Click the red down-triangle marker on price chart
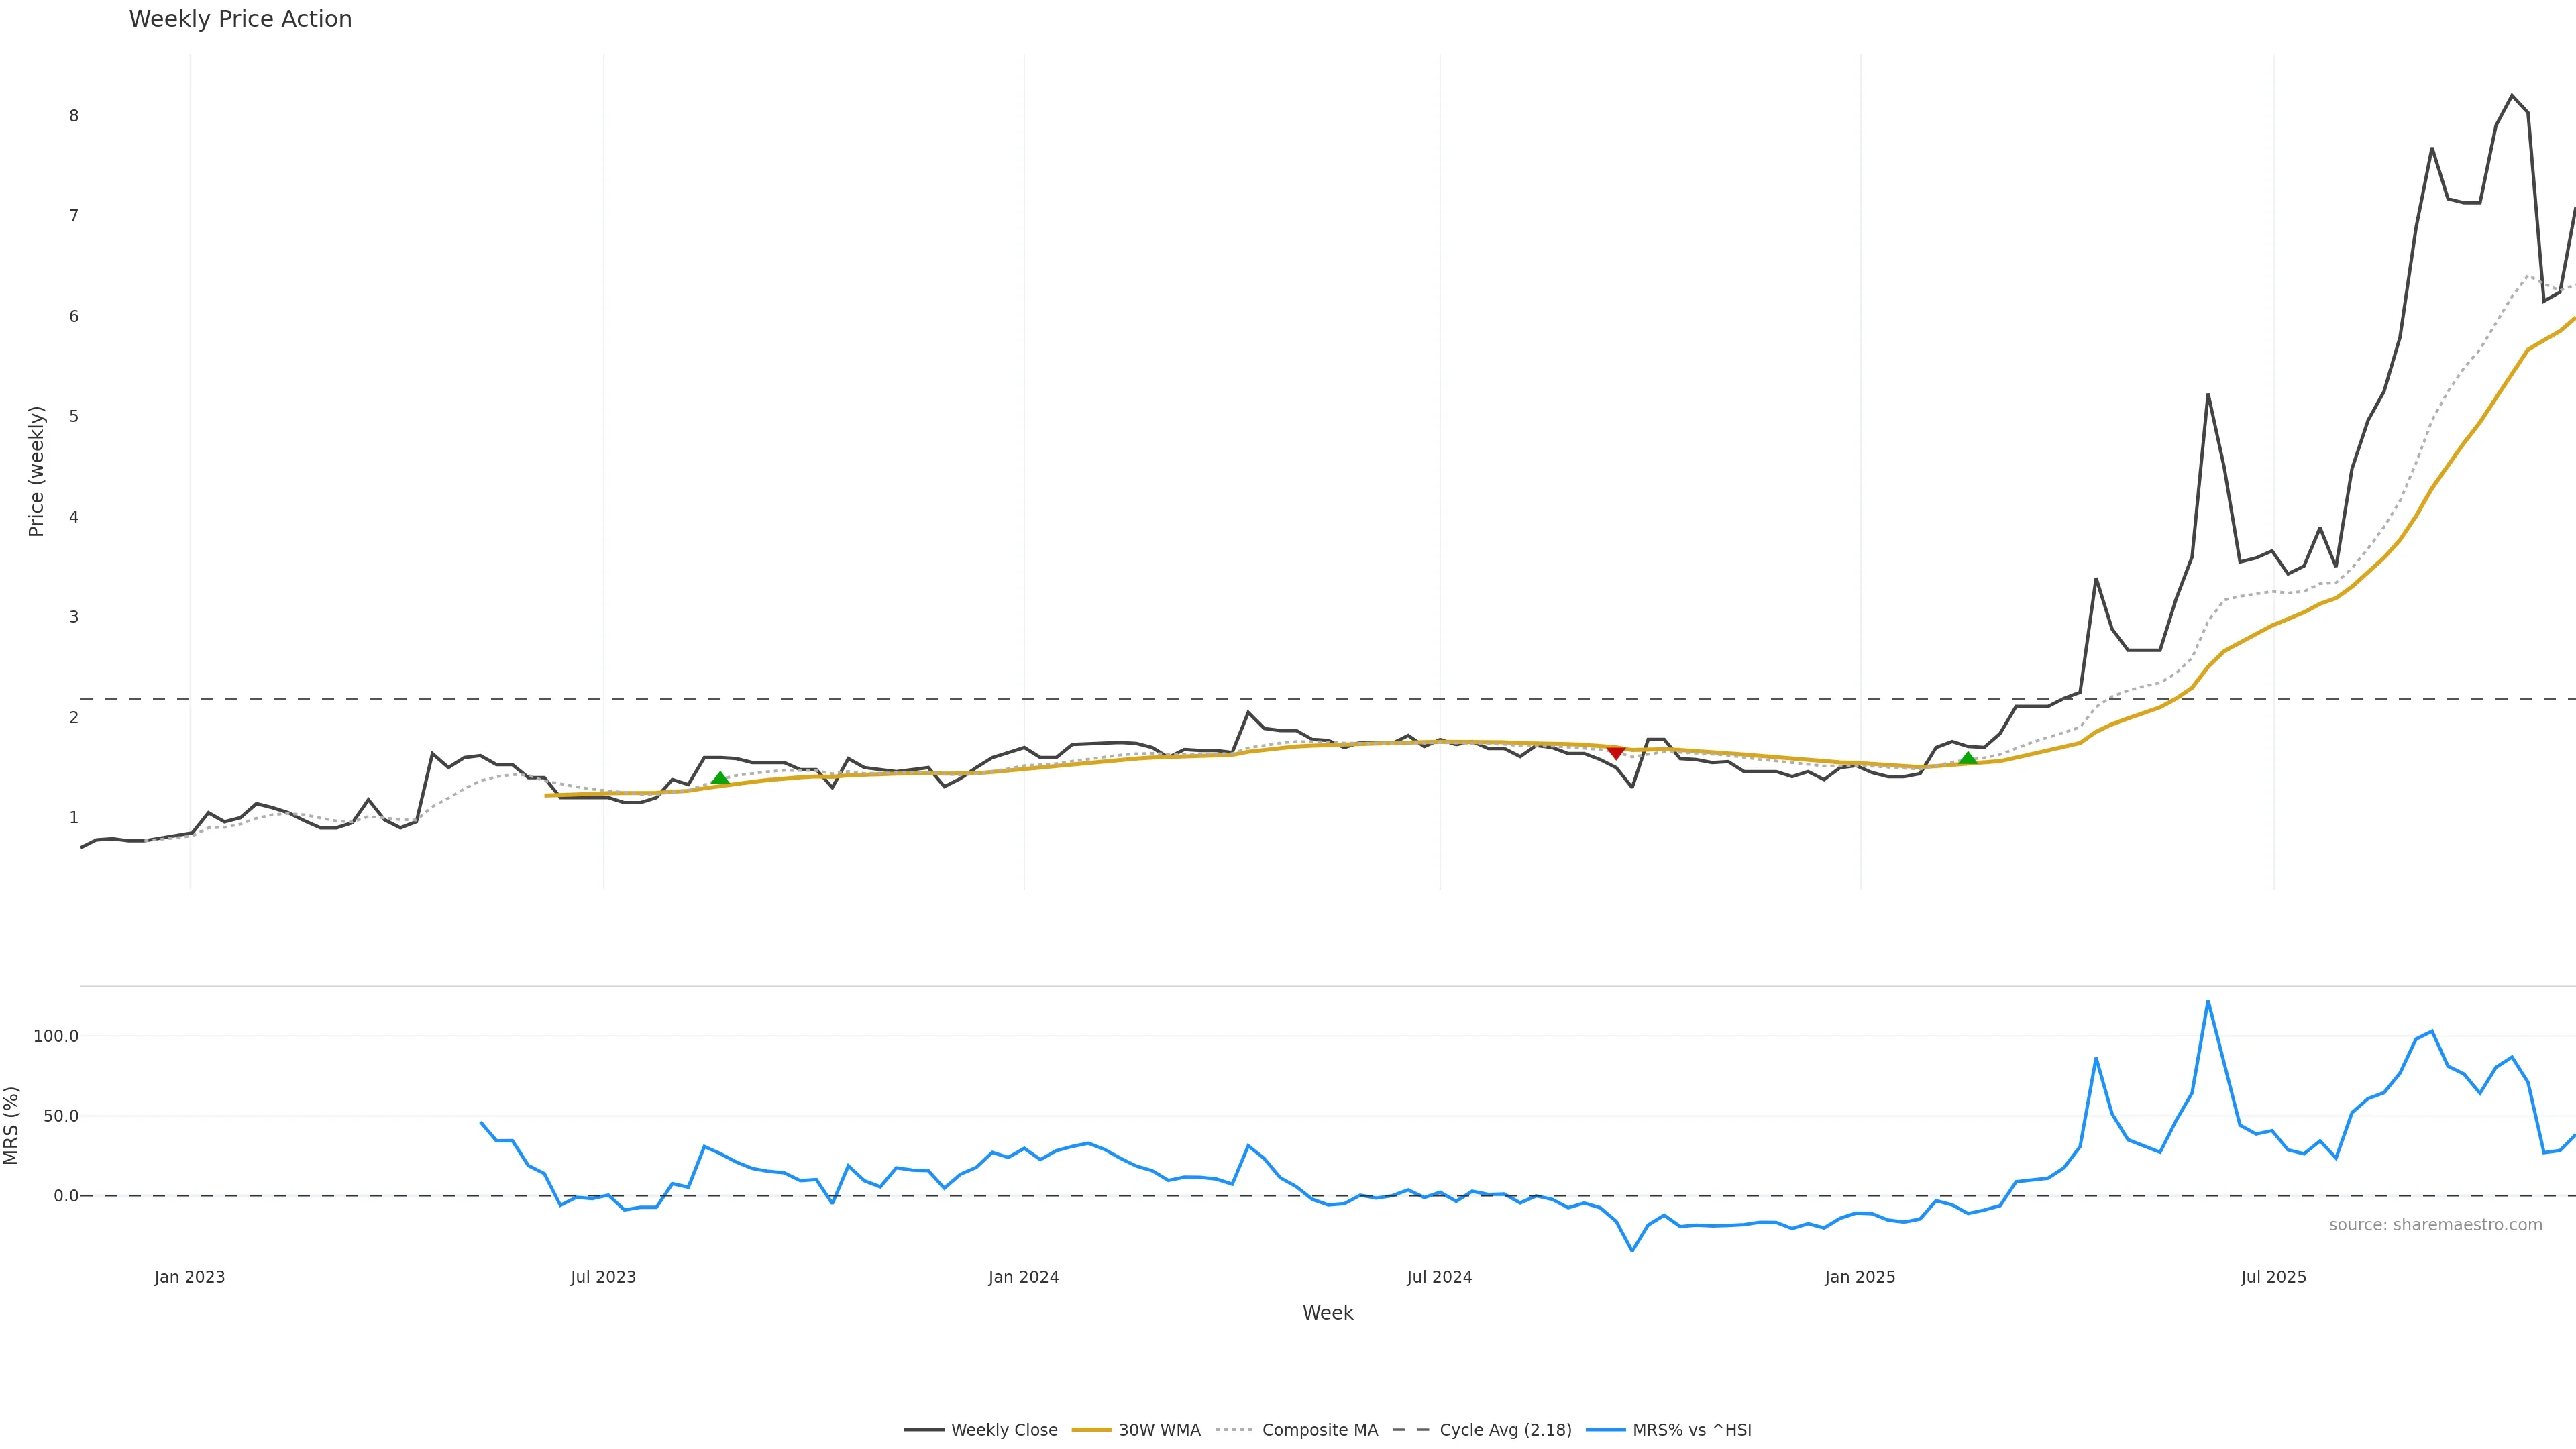Screen dimensions: 2576x1449 [x=1615, y=752]
